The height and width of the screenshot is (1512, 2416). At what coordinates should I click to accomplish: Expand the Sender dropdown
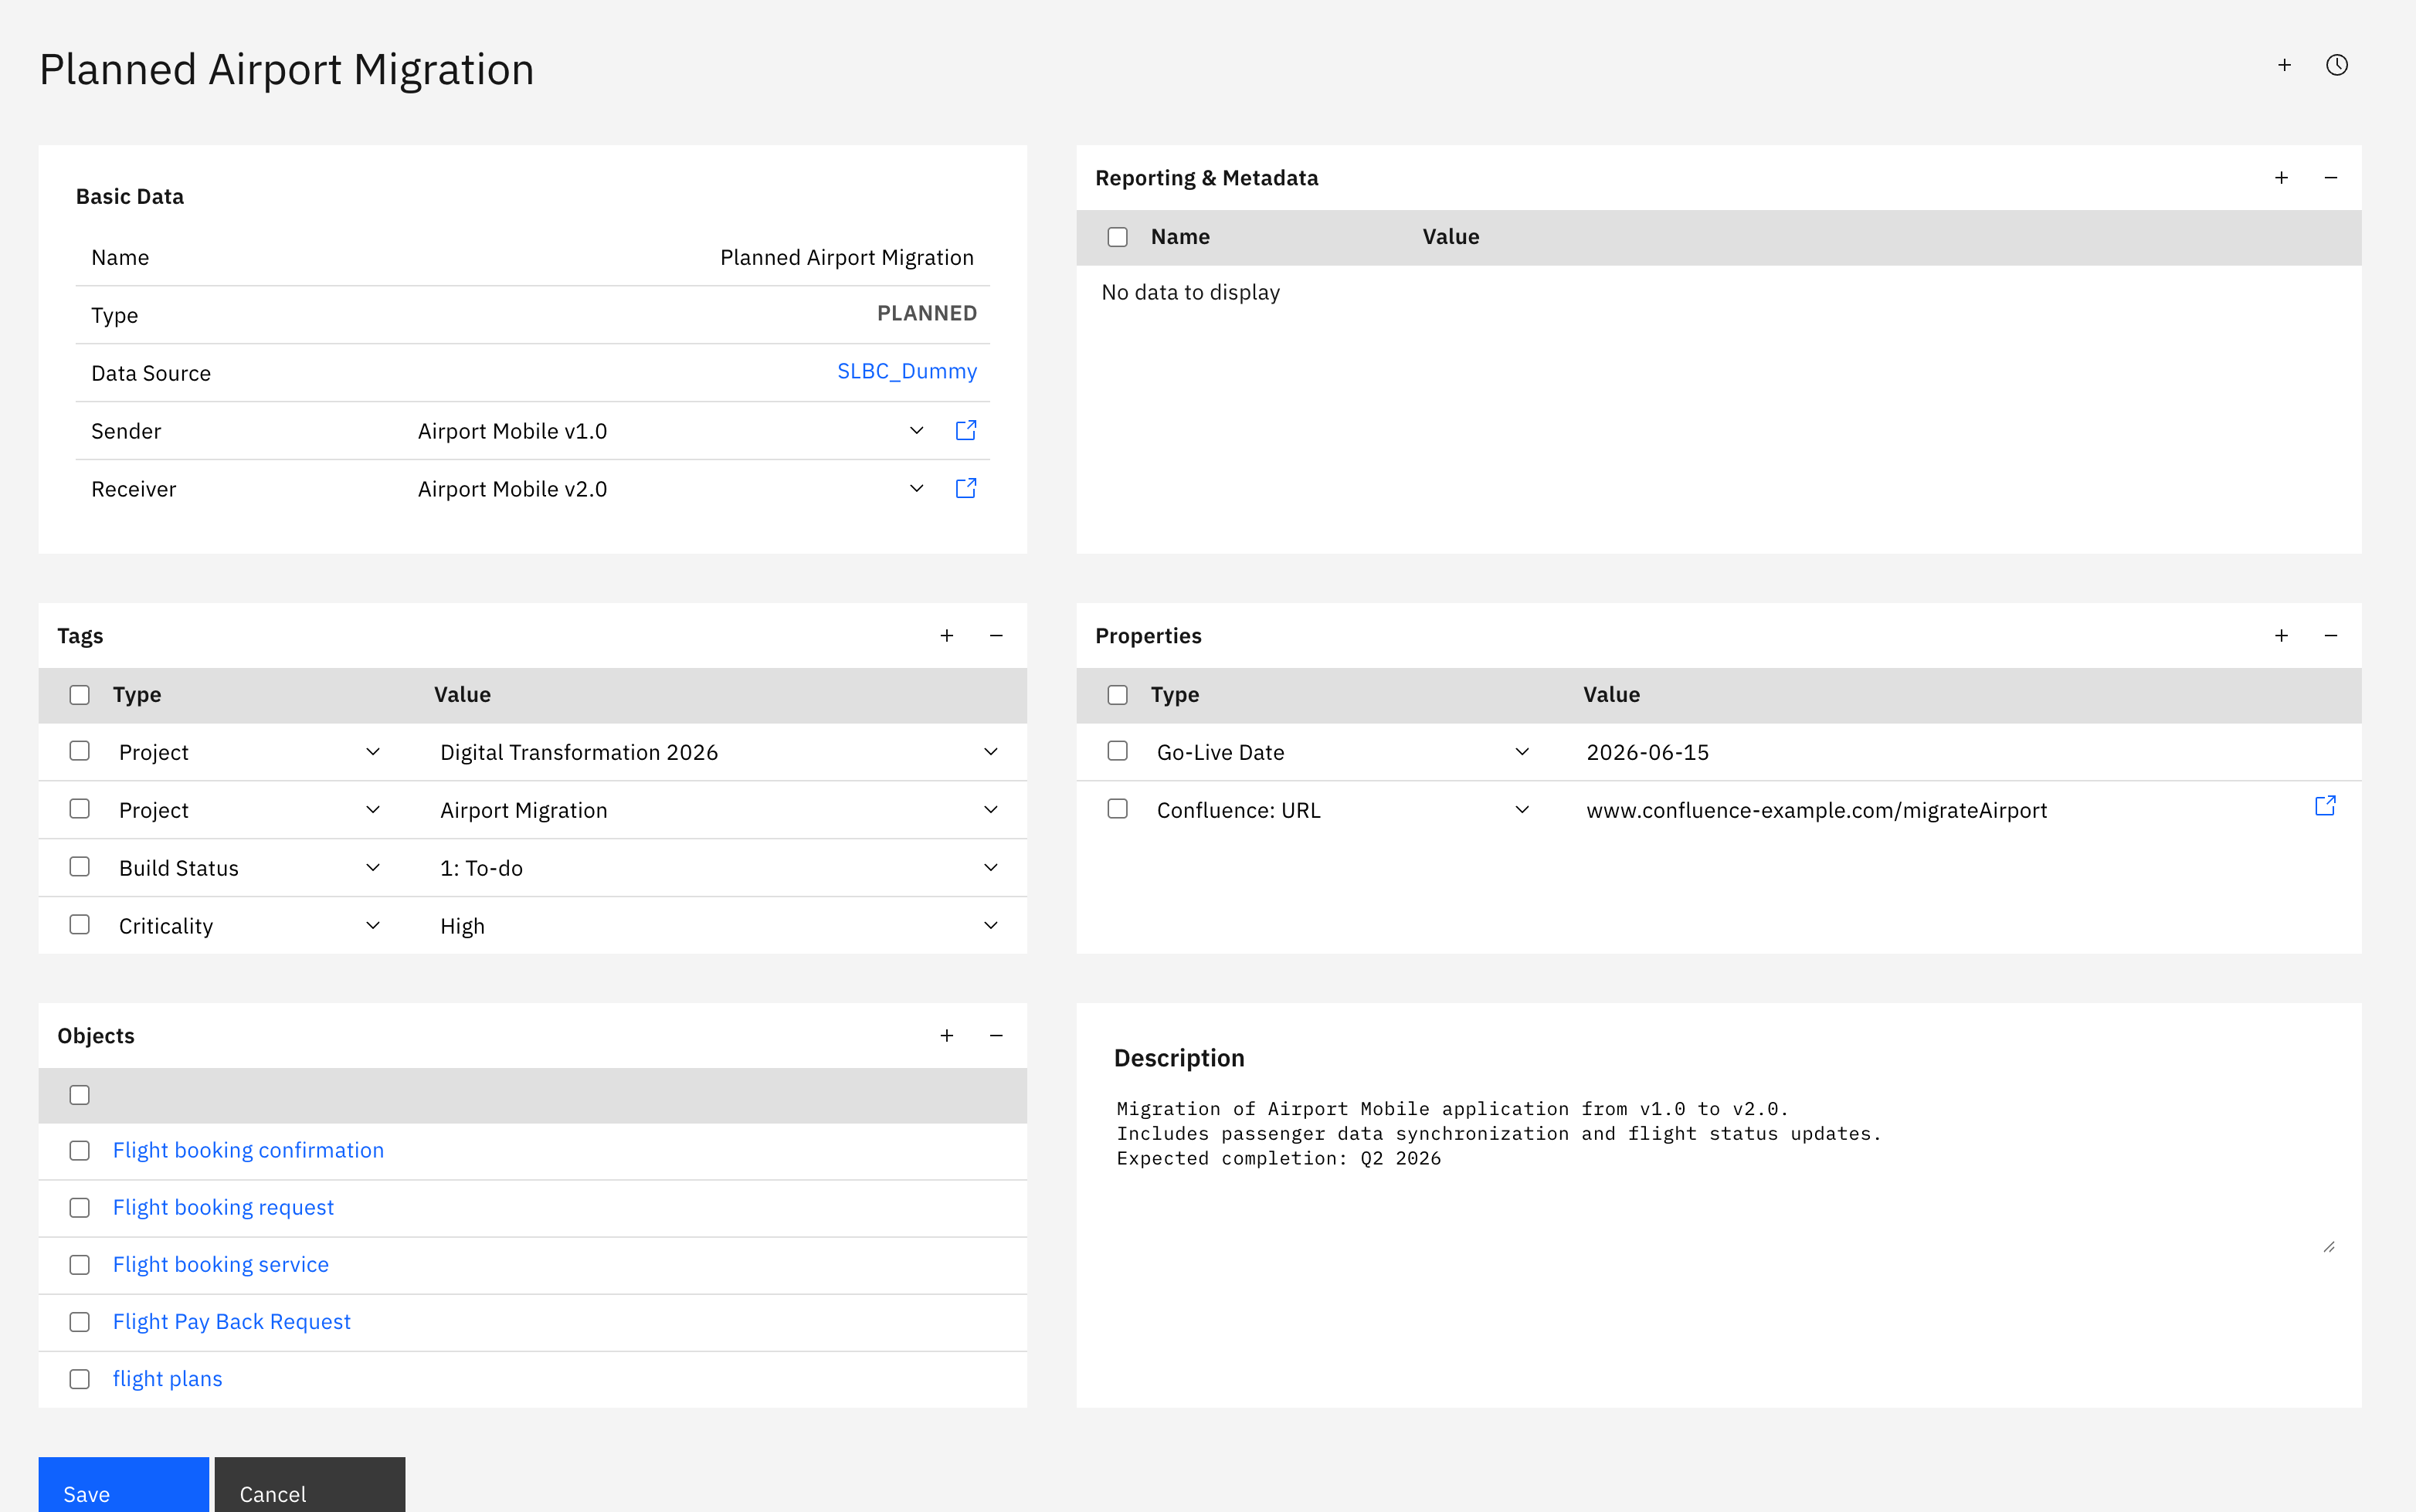[x=916, y=431]
